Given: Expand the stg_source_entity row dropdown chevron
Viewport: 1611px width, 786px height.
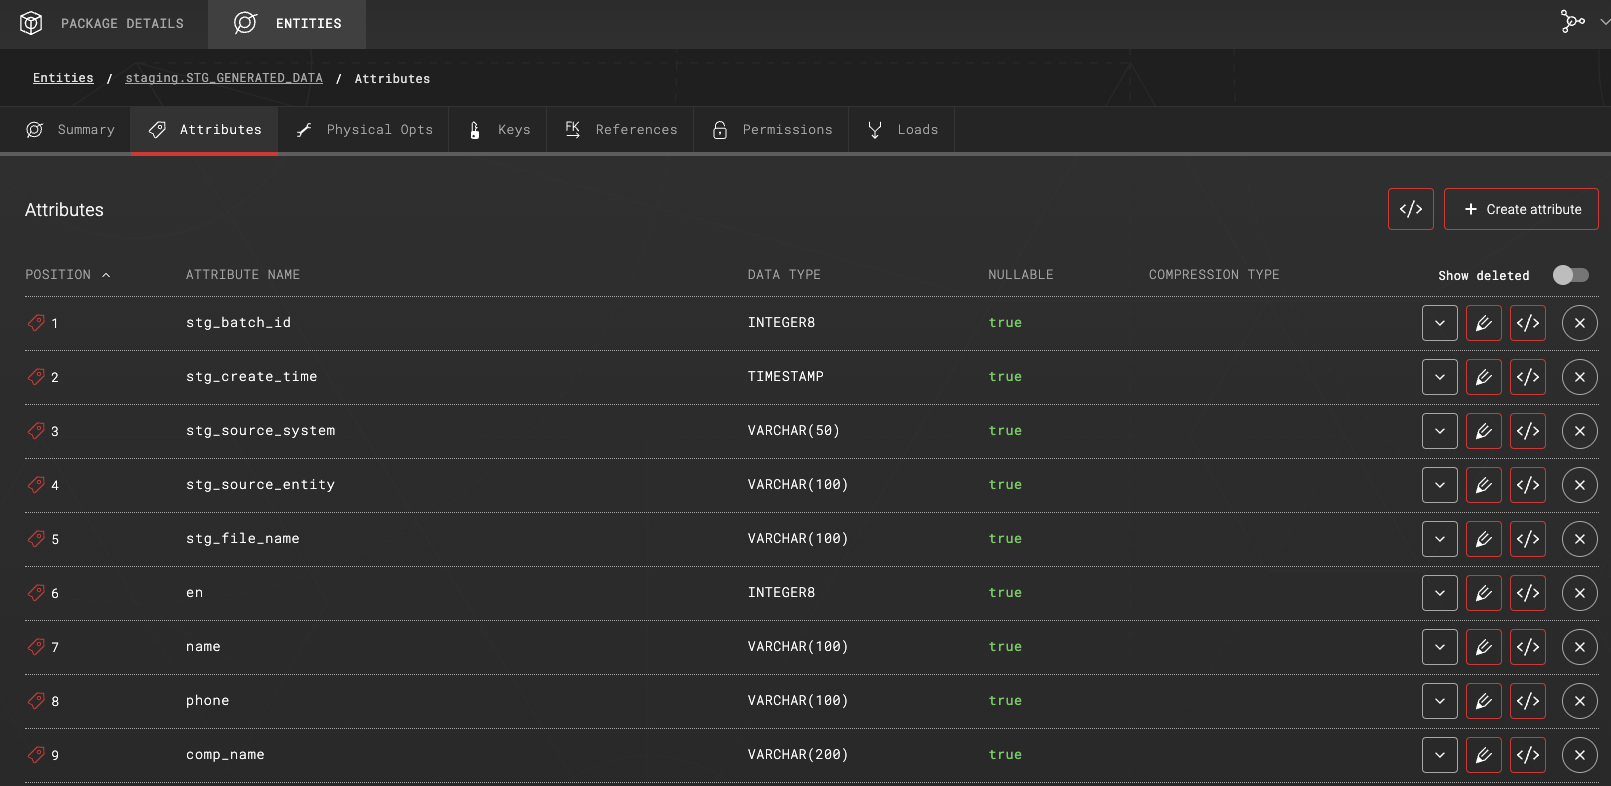Looking at the screenshot, I should pos(1439,485).
